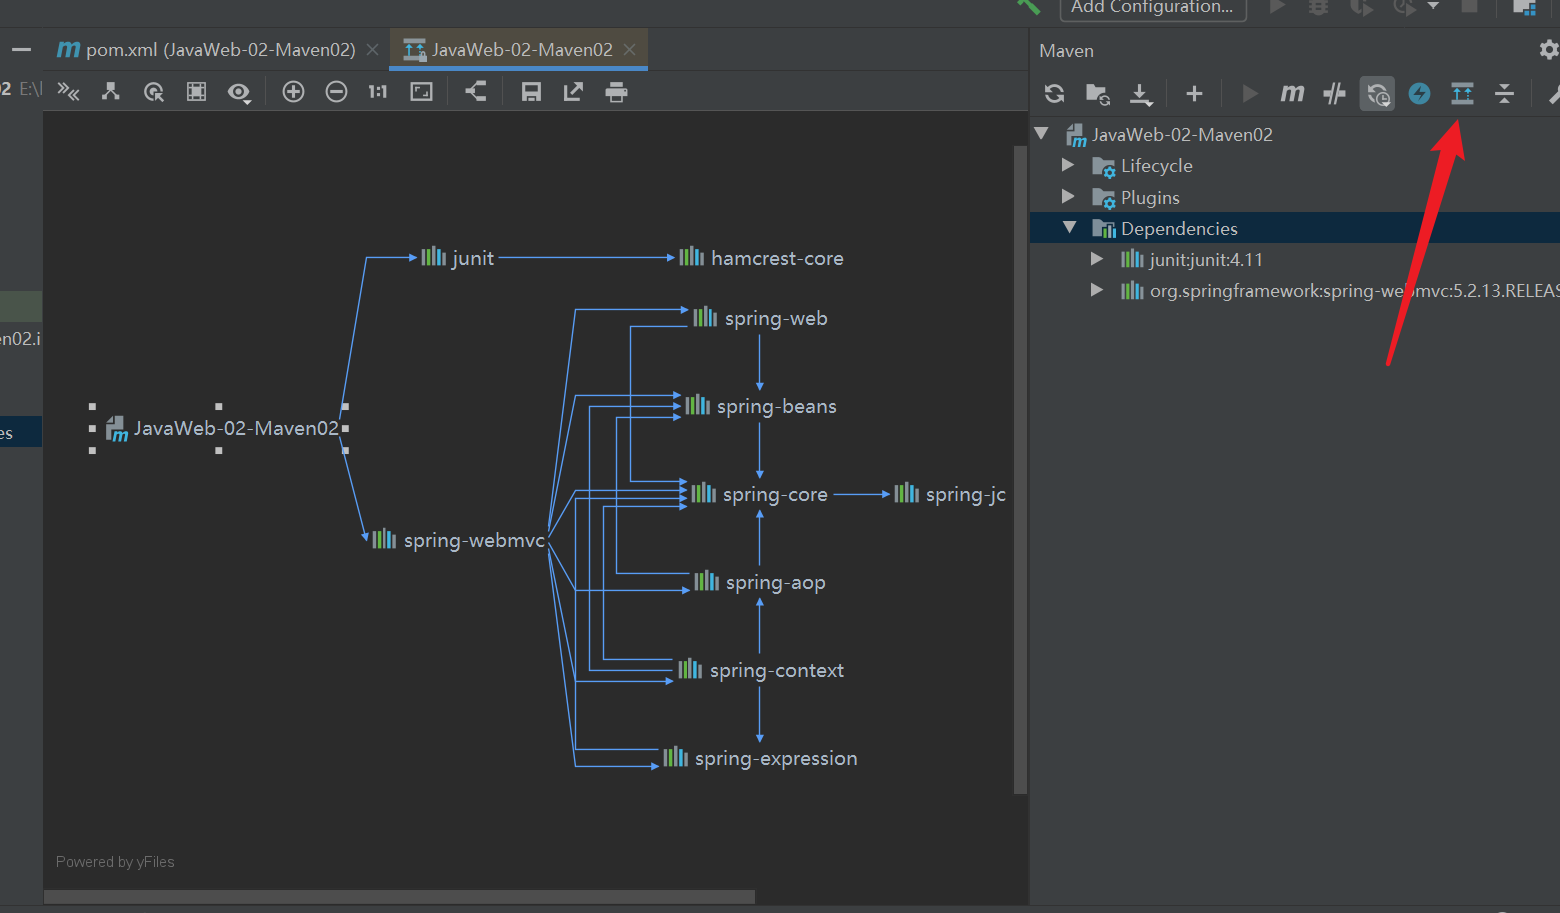Click the download sources icon
This screenshot has width=1560, height=913.
(1141, 94)
